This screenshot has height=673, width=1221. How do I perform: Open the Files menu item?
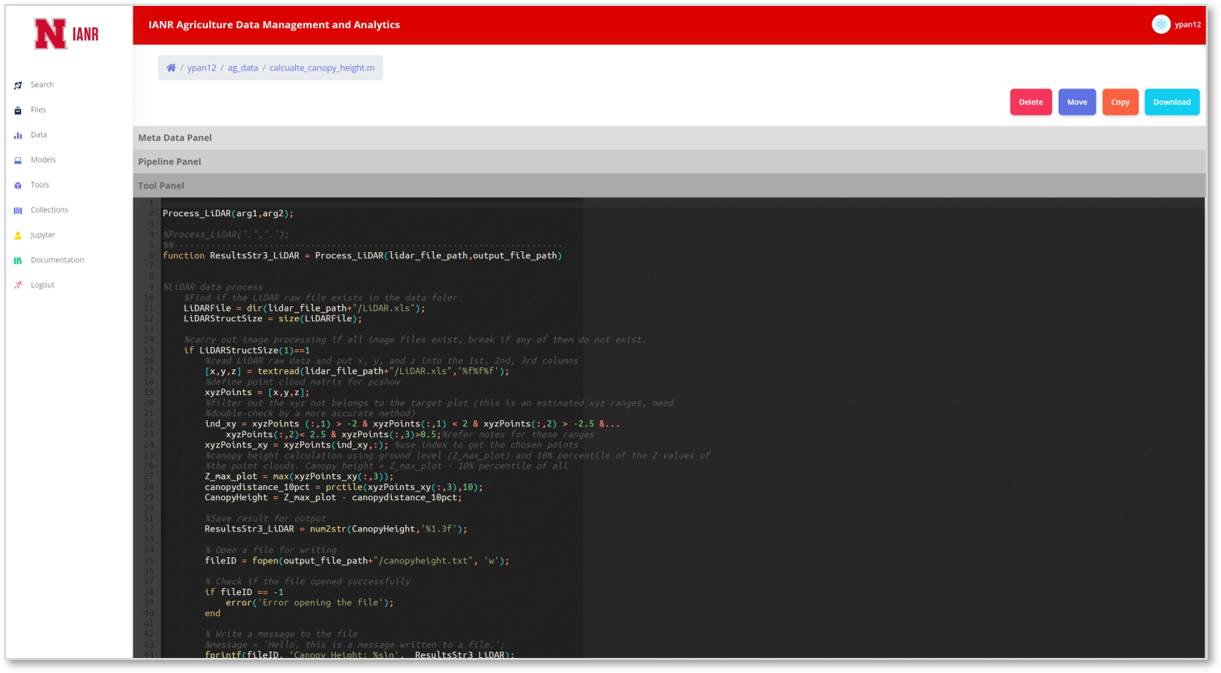[38, 110]
